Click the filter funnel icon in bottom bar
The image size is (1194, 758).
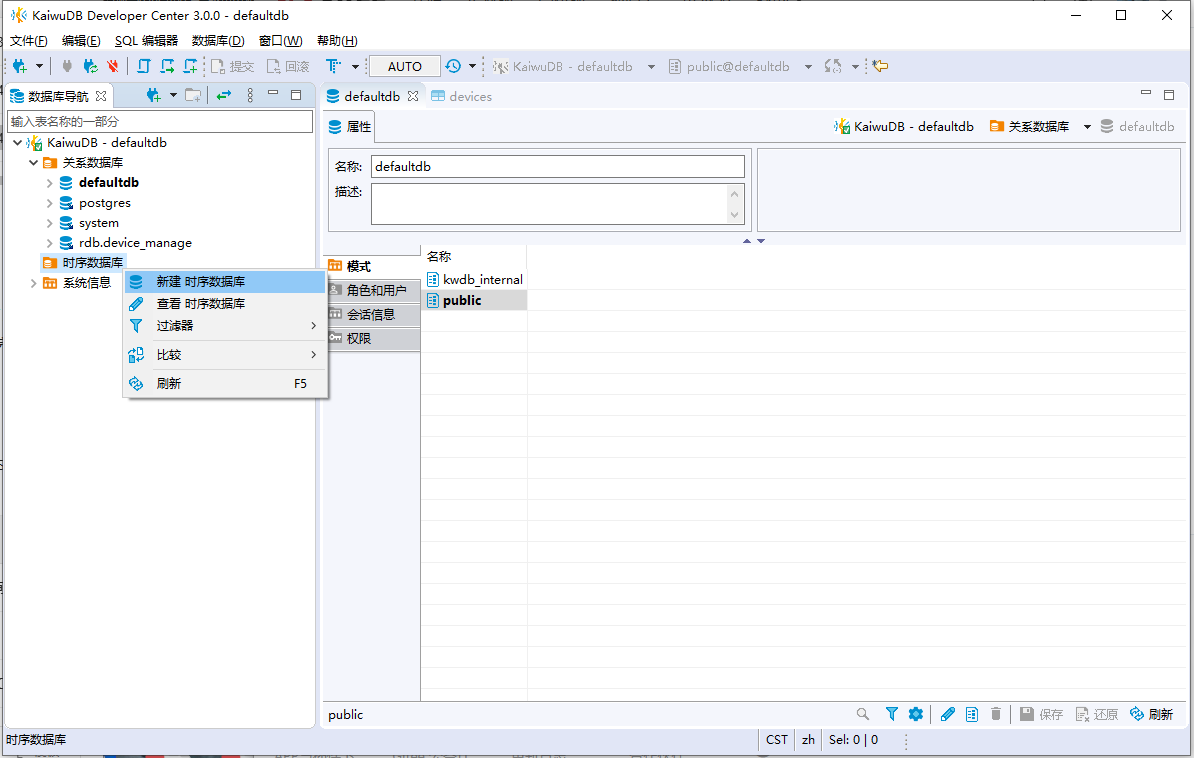(x=891, y=714)
